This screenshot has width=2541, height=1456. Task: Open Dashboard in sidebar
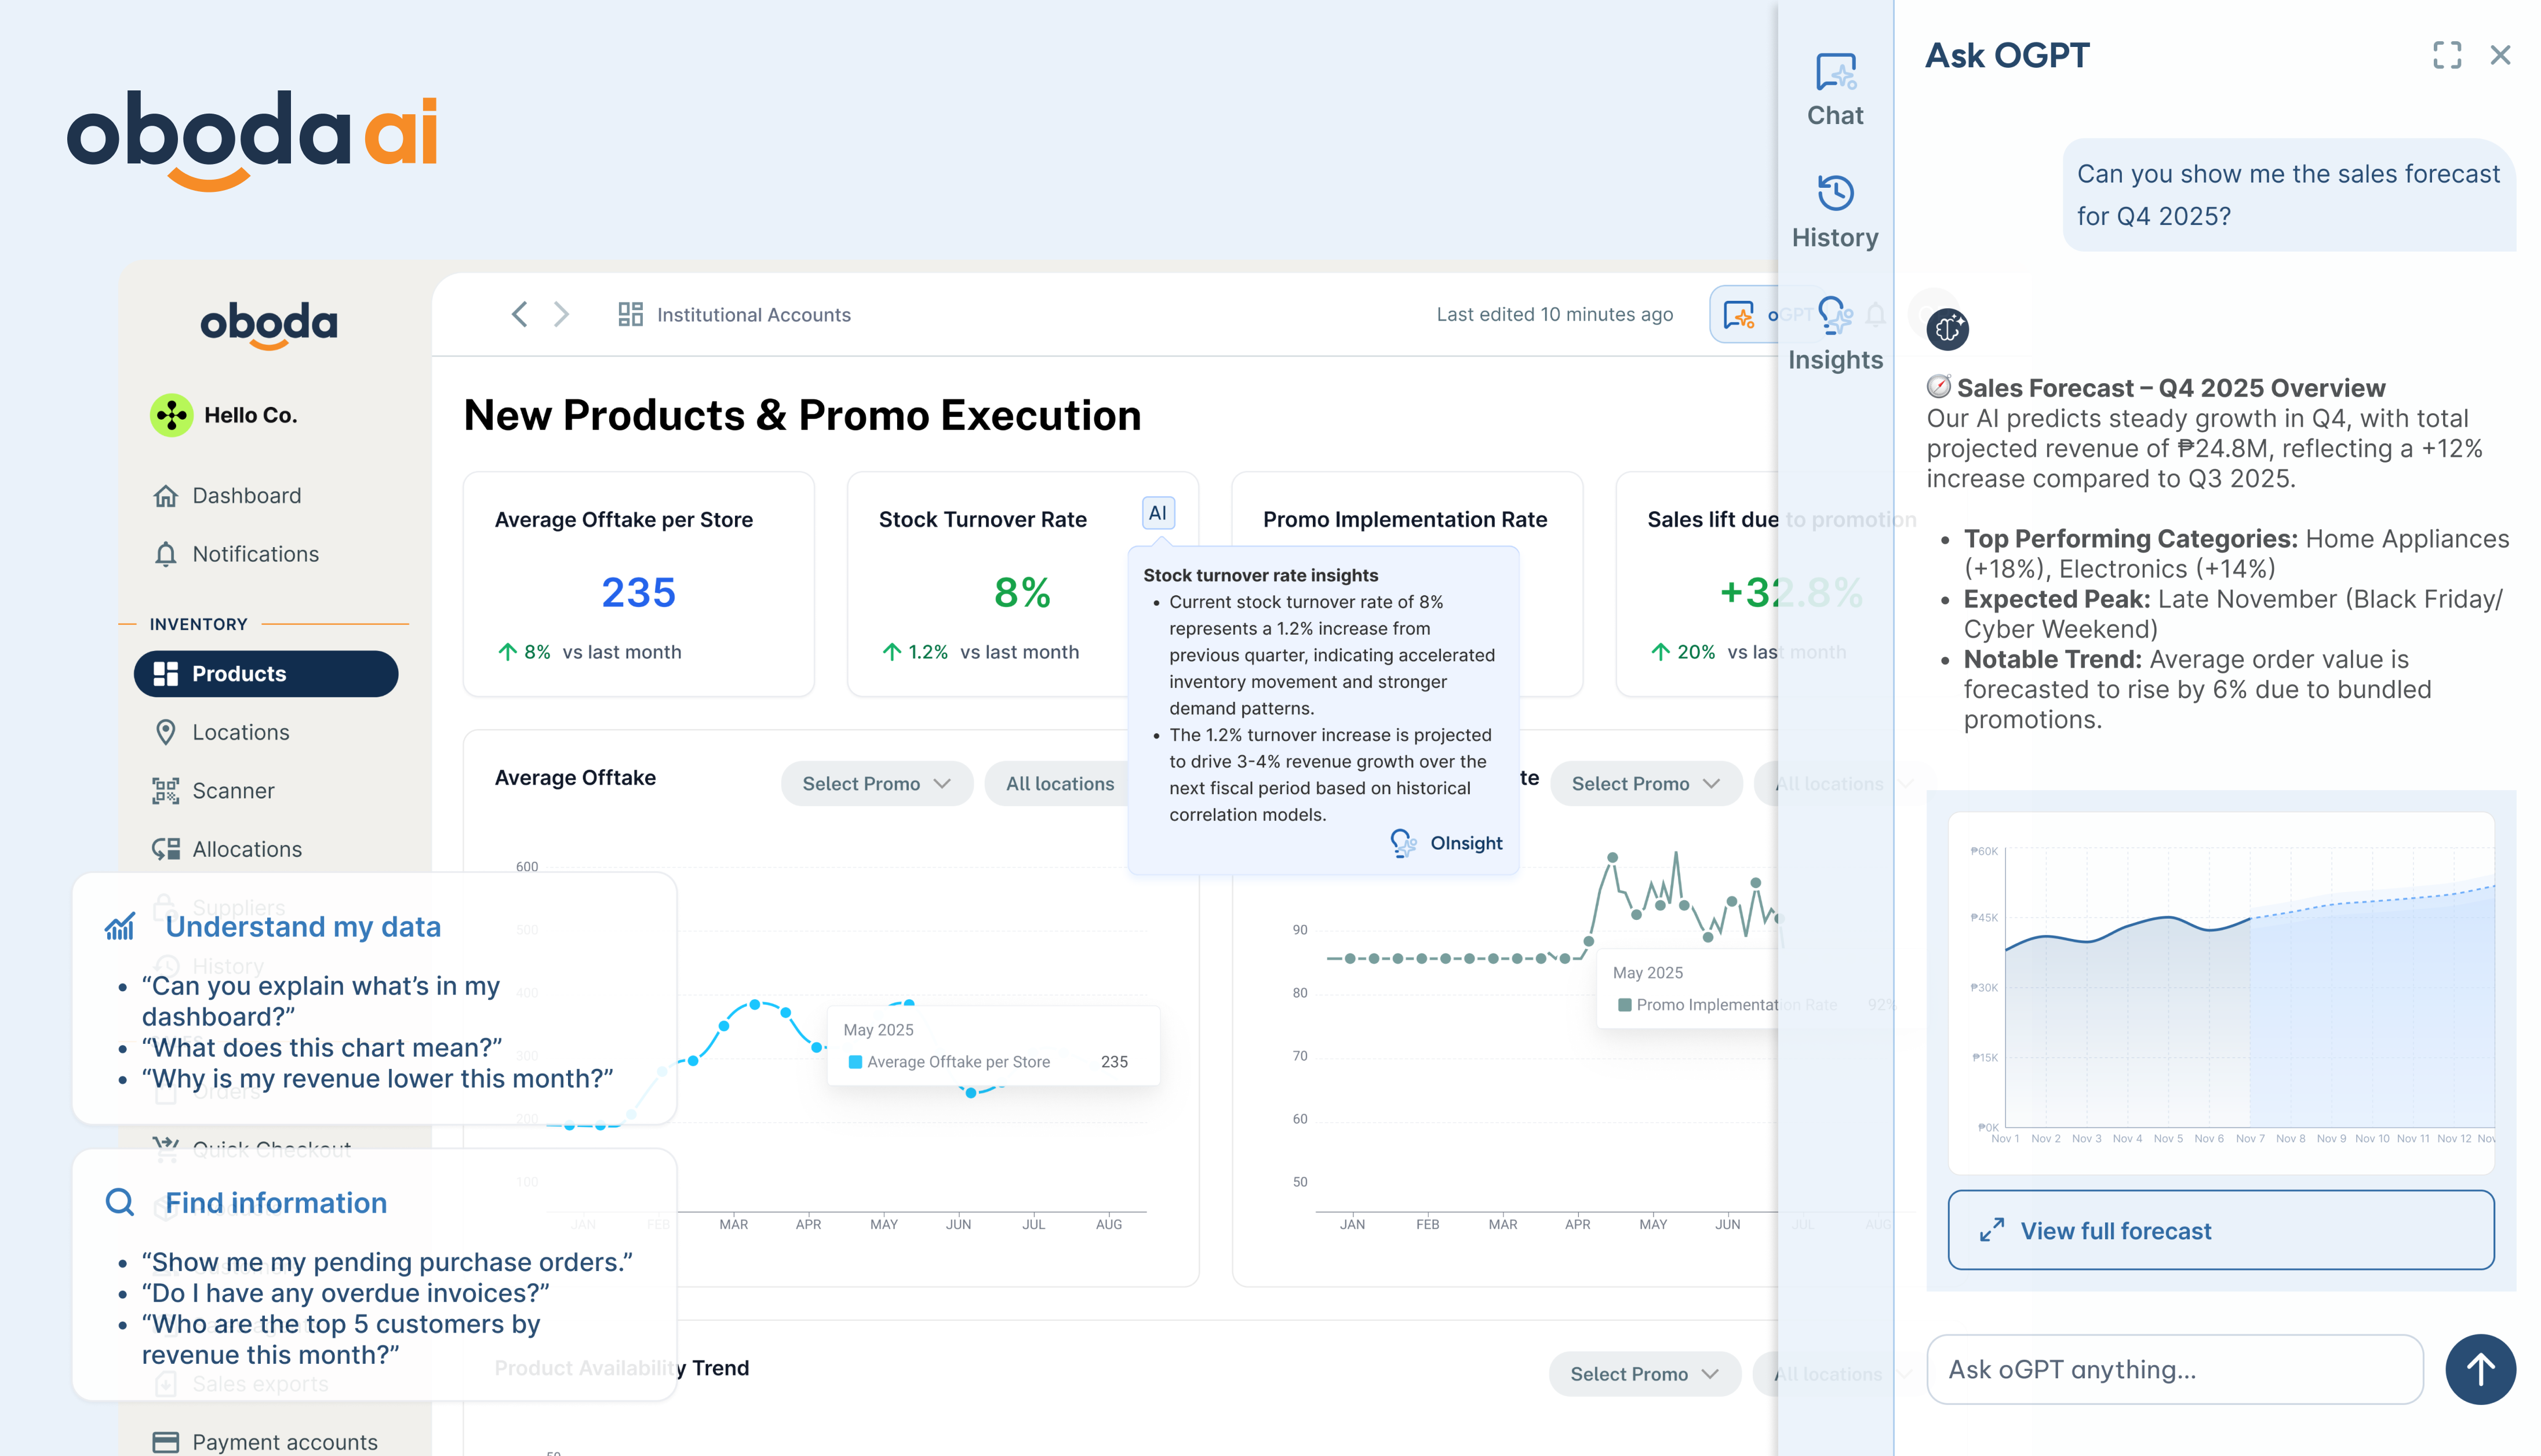[x=246, y=495]
